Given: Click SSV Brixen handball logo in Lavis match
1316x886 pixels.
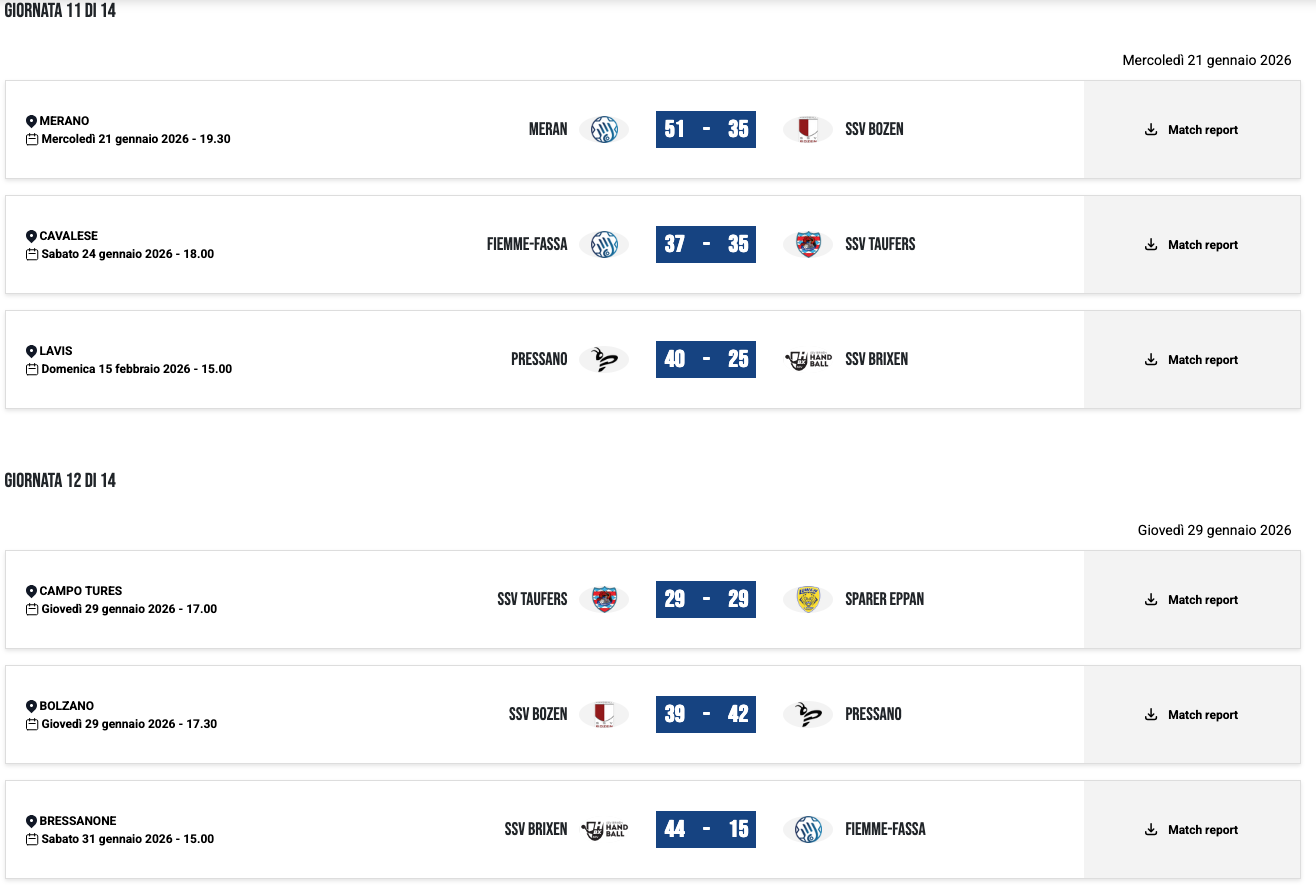Looking at the screenshot, I should click(808, 360).
